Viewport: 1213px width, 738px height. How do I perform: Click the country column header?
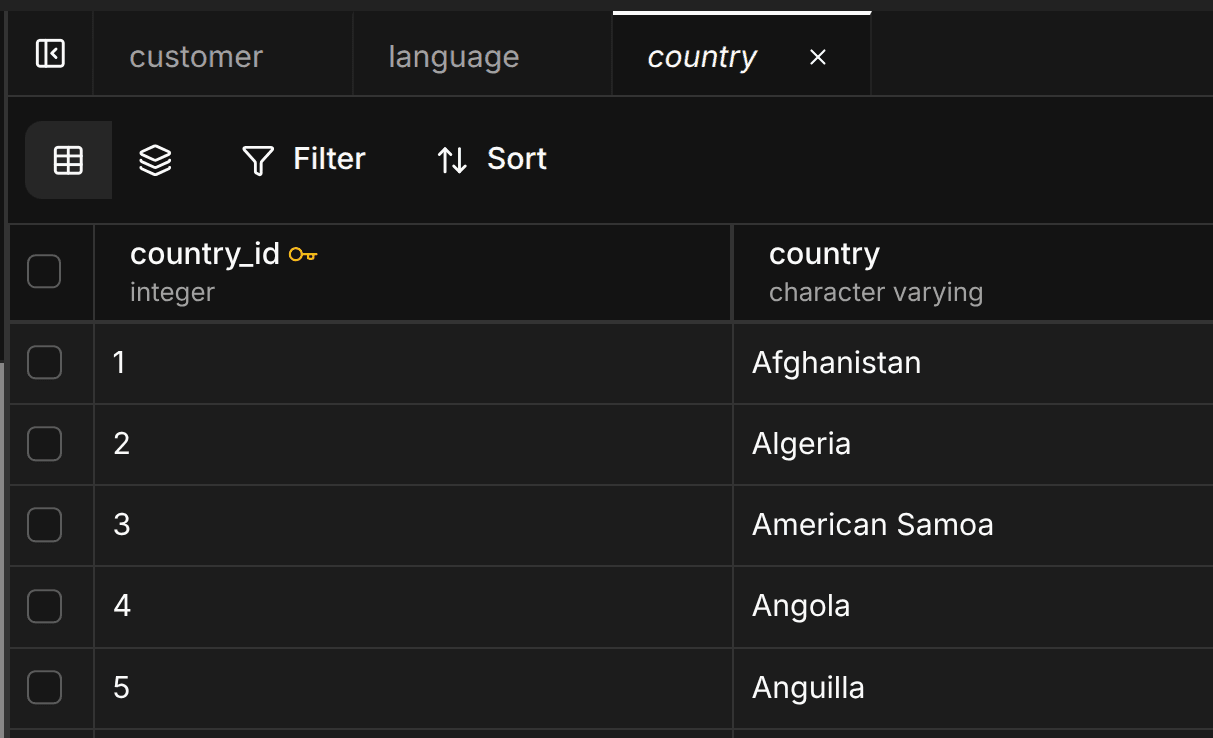(x=824, y=255)
